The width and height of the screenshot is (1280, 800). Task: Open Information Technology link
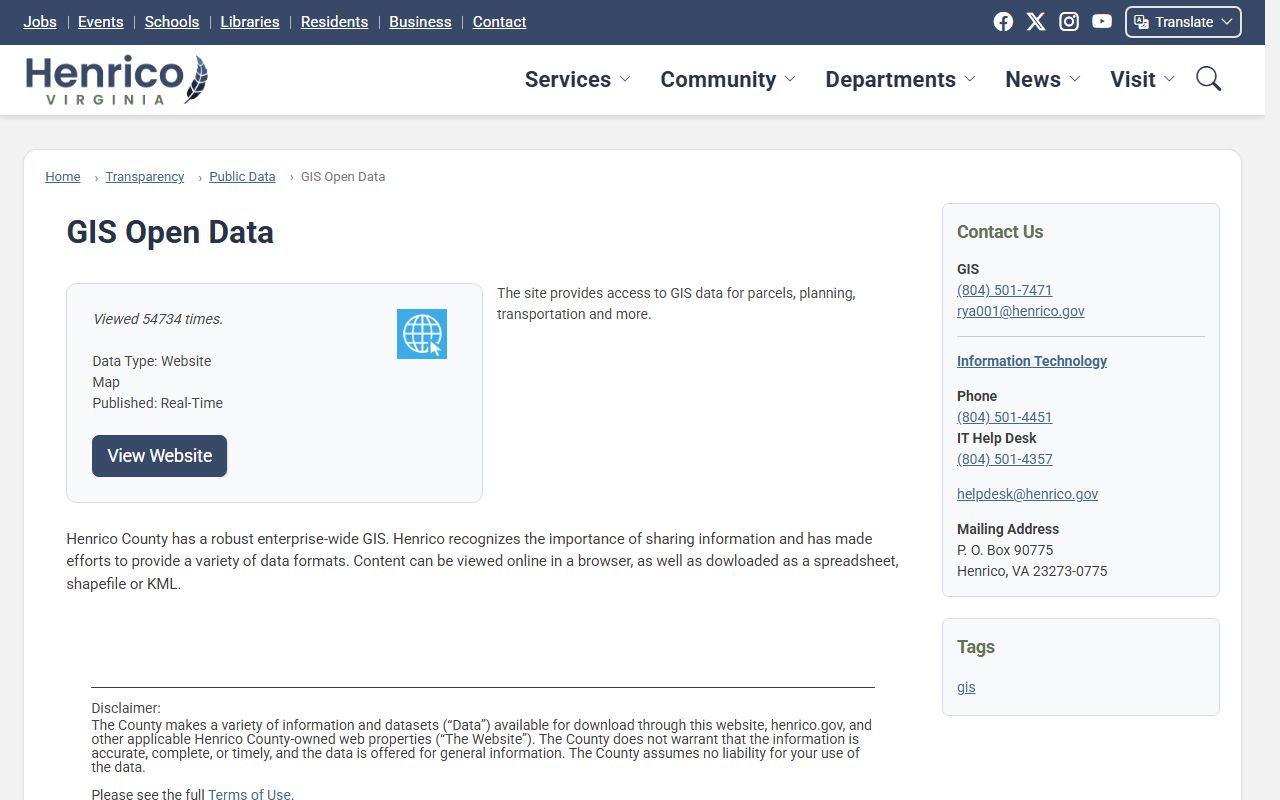(x=1032, y=361)
